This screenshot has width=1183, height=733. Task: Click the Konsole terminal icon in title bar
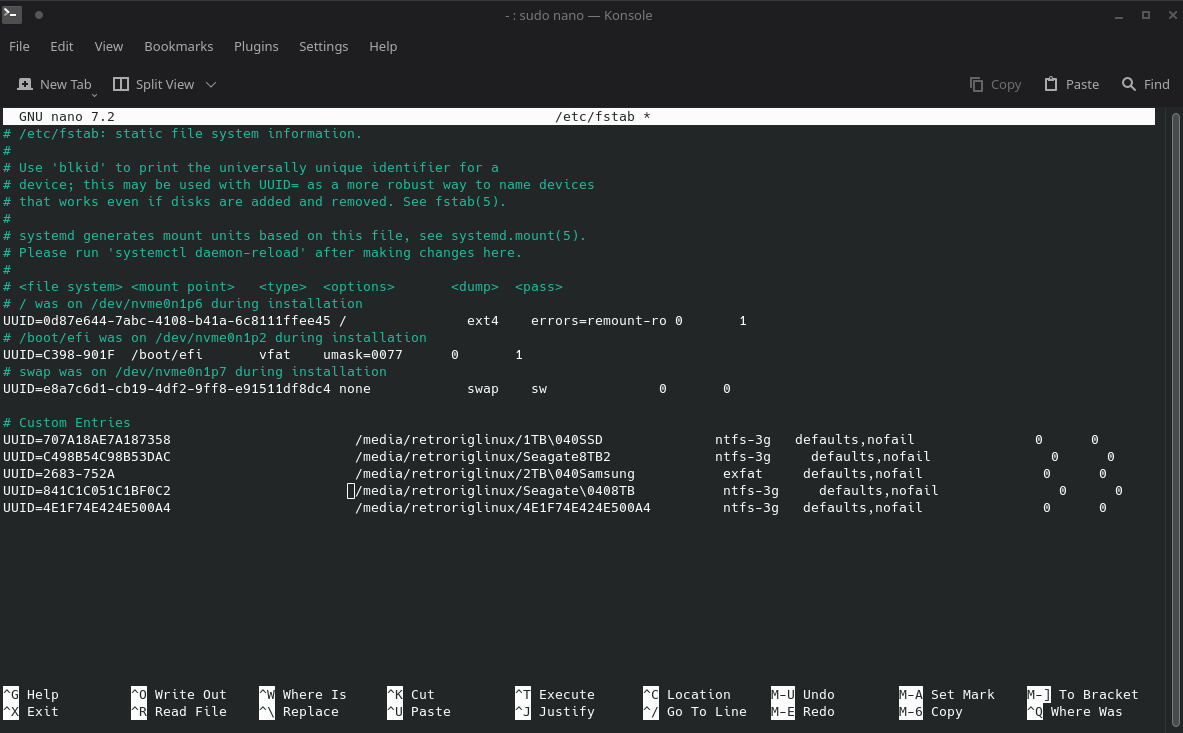tap(11, 15)
